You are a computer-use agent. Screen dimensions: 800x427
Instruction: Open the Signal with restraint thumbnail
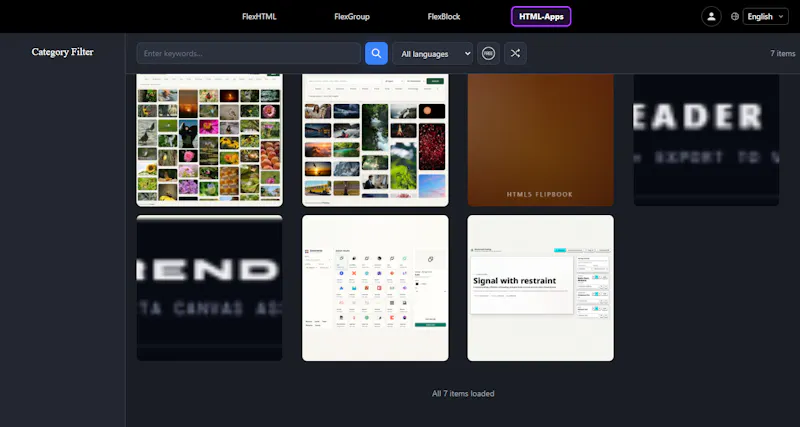pyautogui.click(x=540, y=288)
